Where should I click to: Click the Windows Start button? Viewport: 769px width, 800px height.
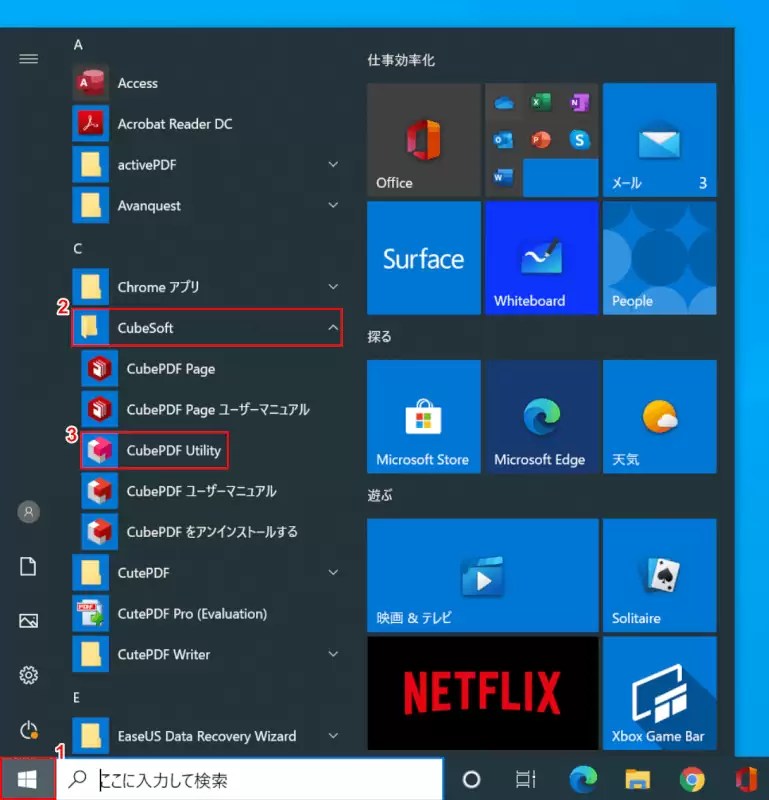pos(27,779)
